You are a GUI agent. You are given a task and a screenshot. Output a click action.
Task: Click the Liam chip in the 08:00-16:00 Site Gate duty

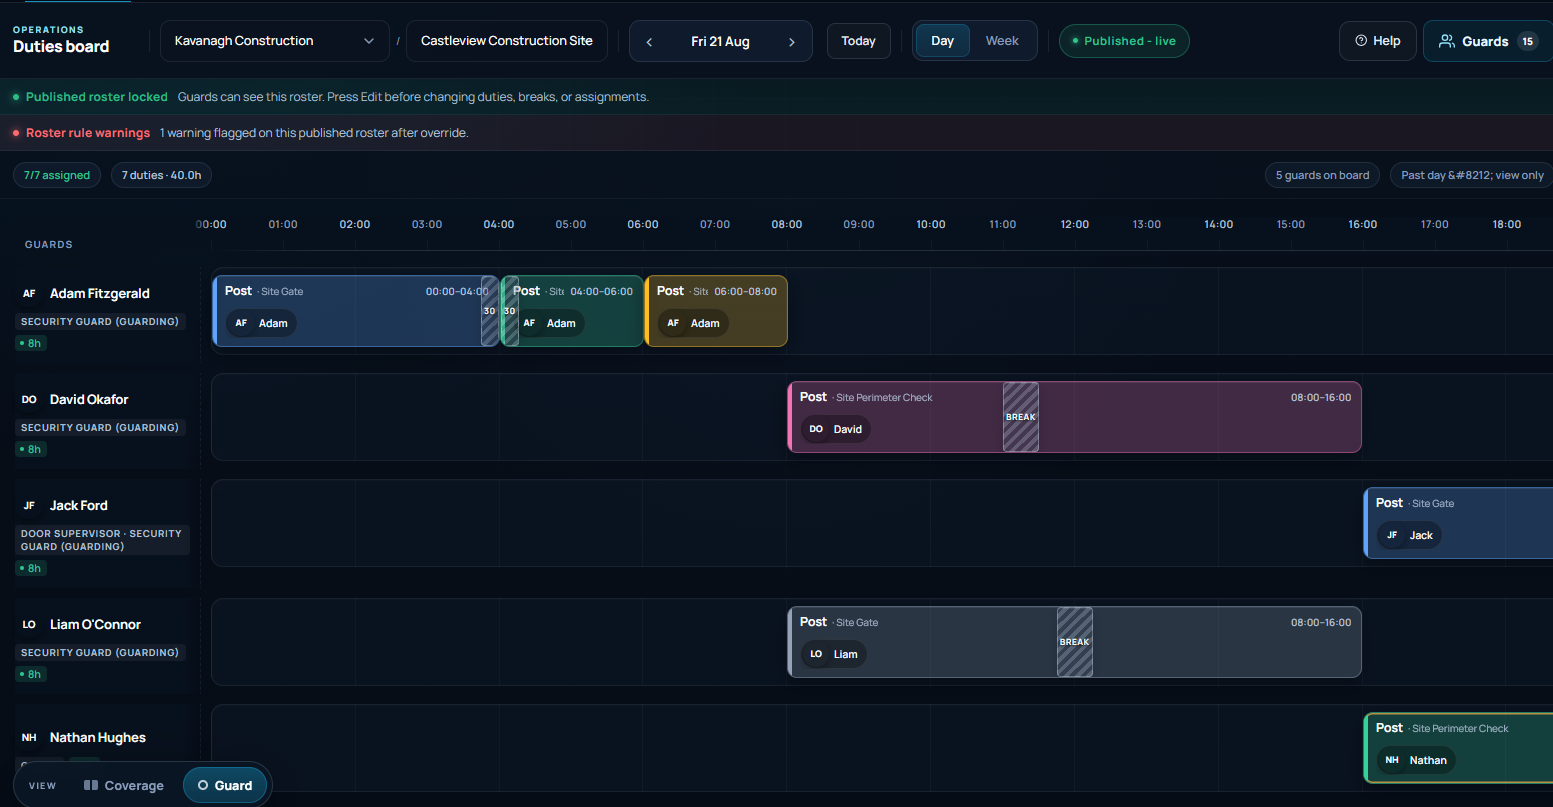point(833,654)
